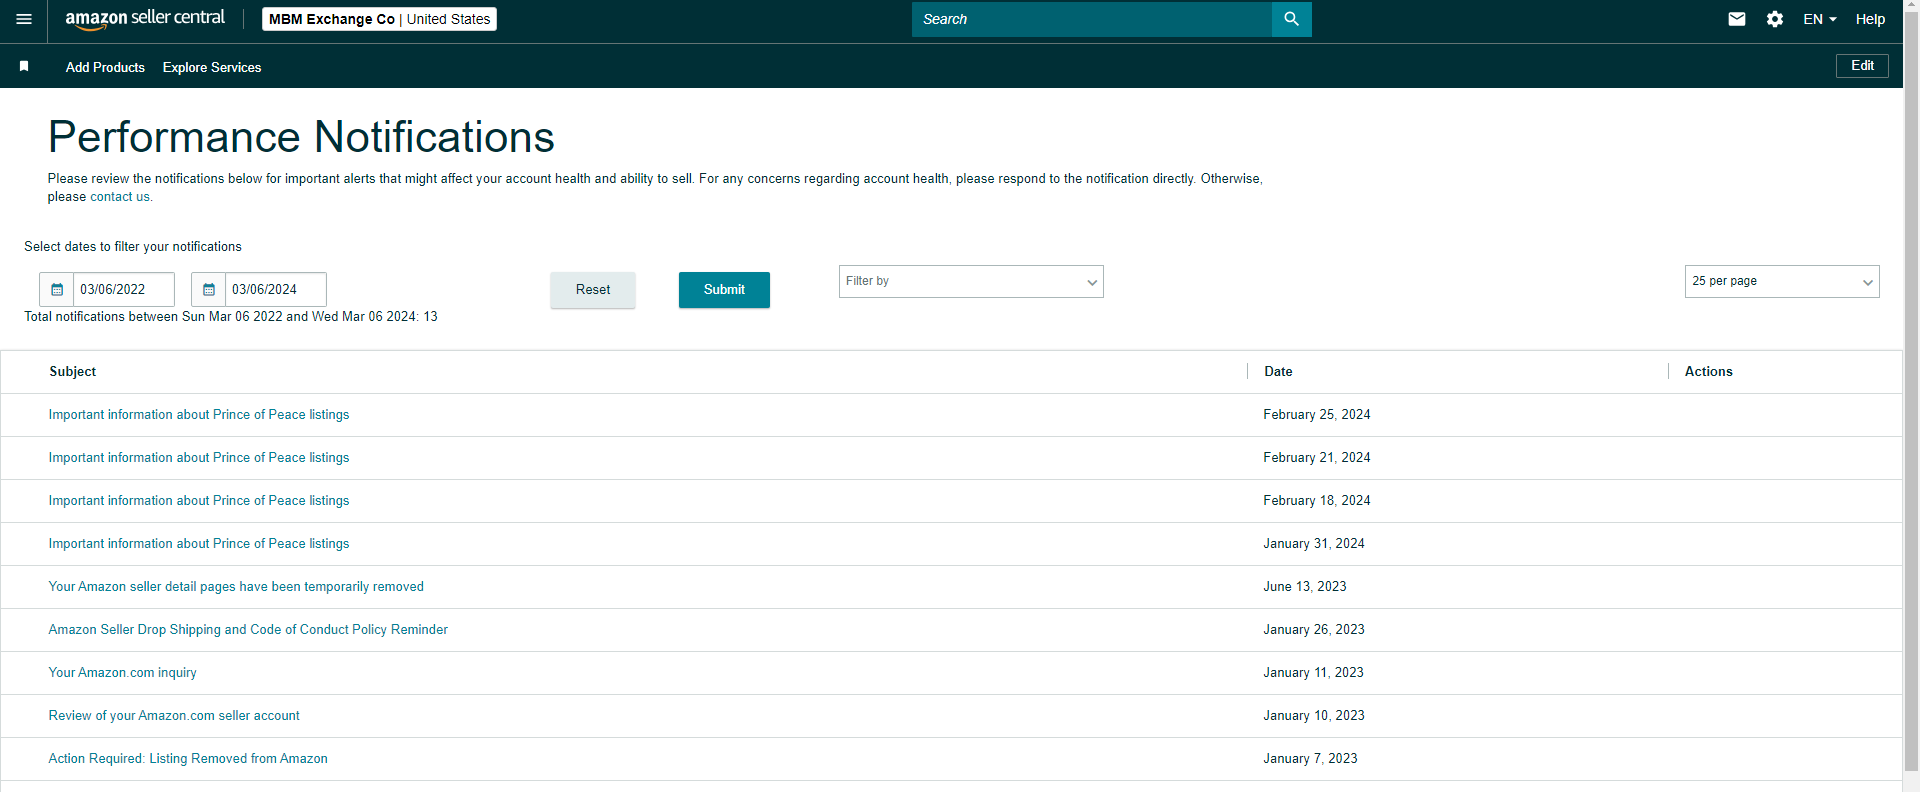The image size is (1920, 792).
Task: Click the date cell January 26, 2023
Action: point(1314,630)
